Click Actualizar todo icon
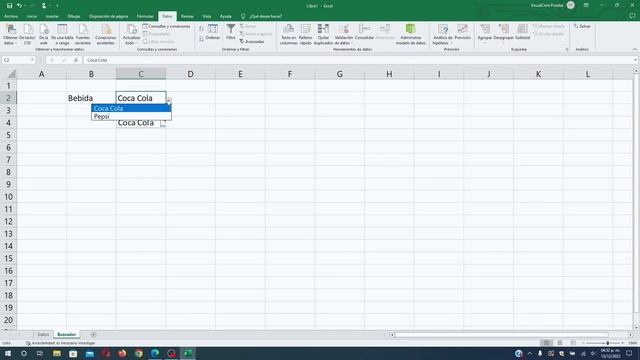Viewport: 640px width, 360px height. coord(131,34)
